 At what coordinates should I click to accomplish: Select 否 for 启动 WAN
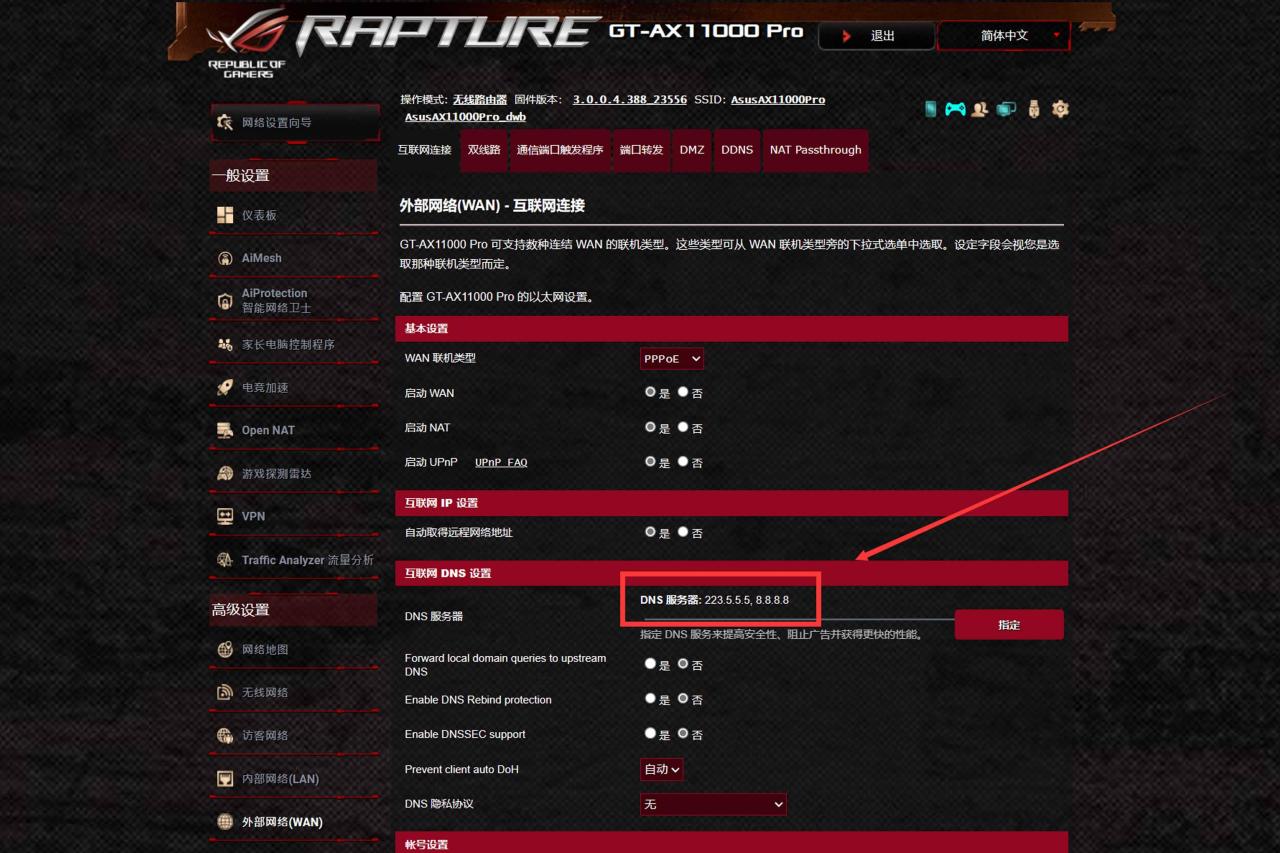tap(683, 392)
